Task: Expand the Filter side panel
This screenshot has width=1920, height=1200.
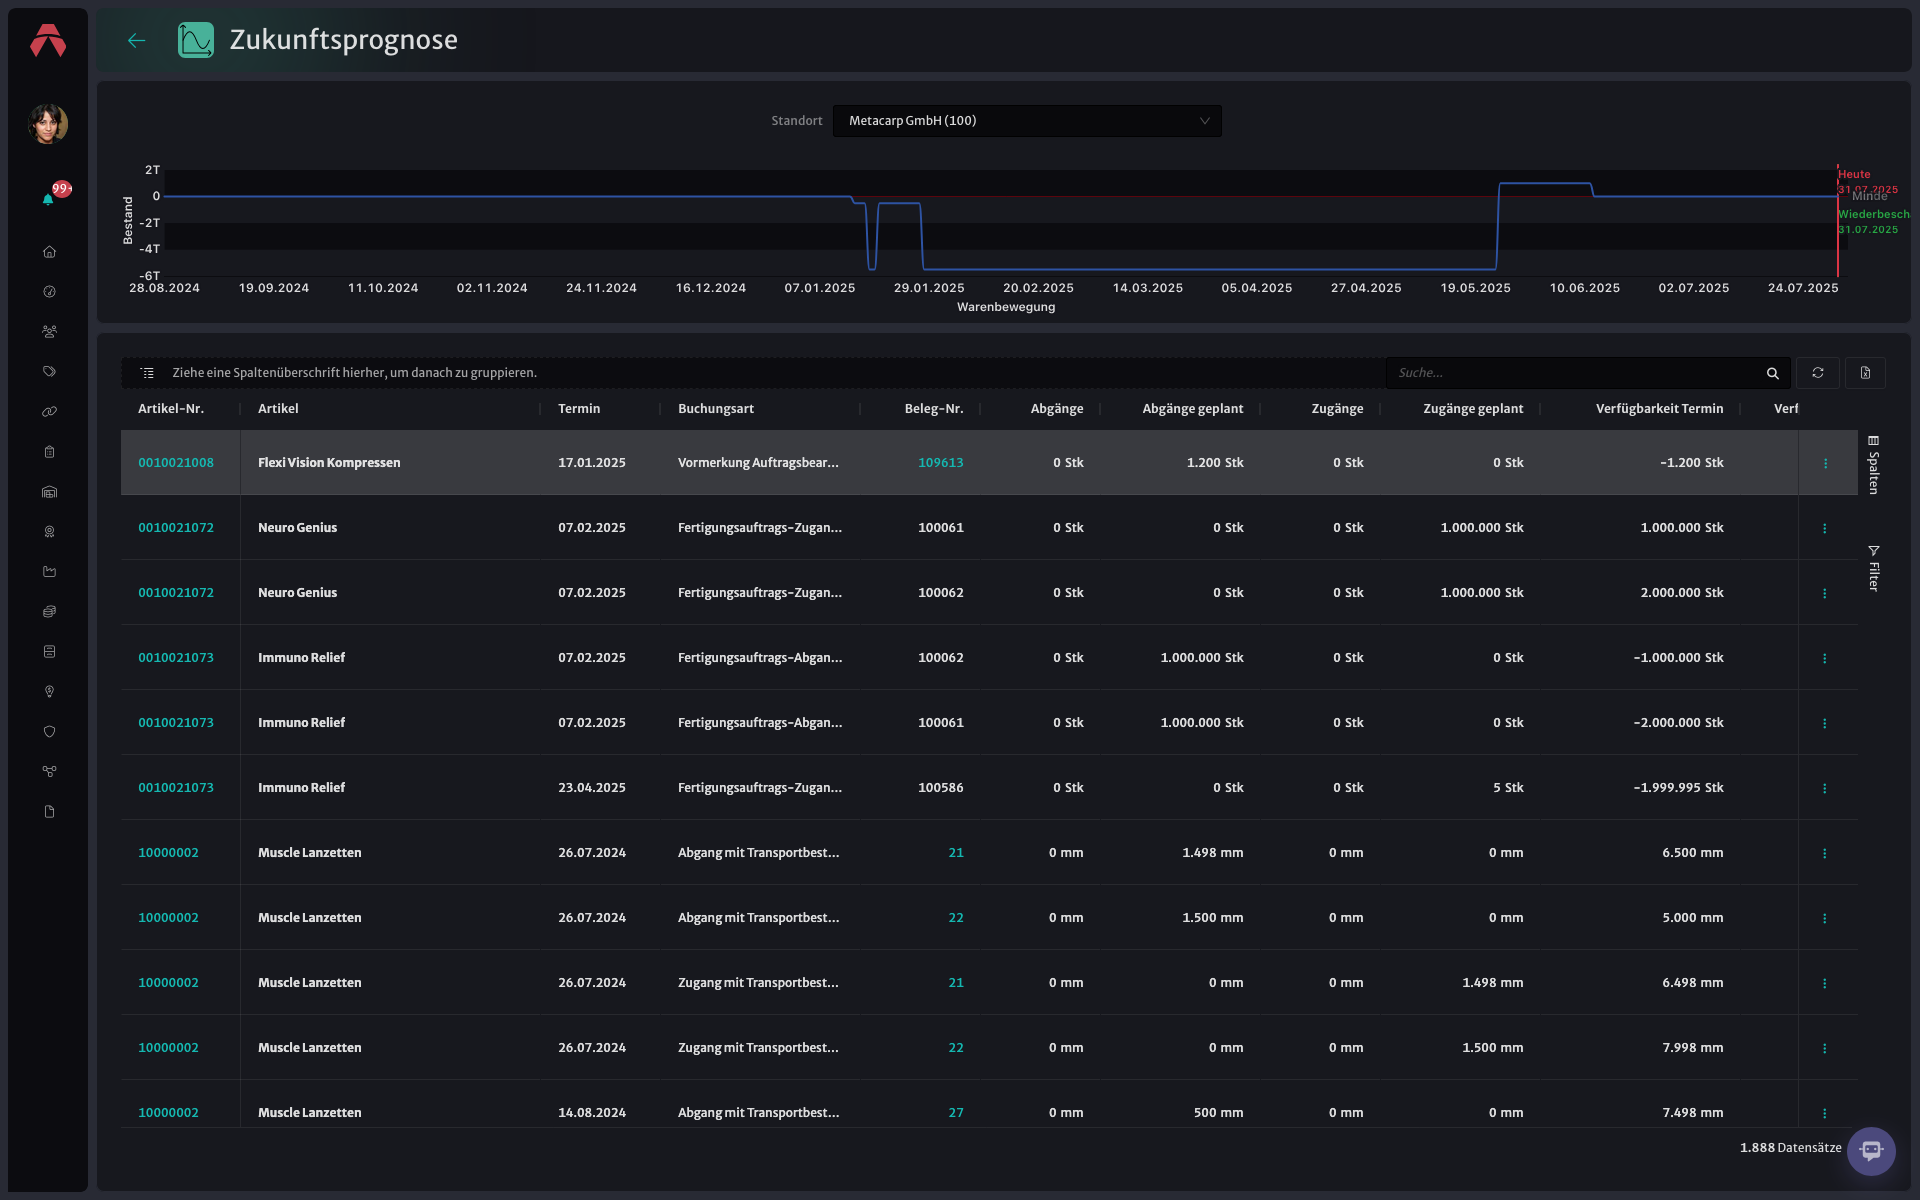Action: [1873, 568]
